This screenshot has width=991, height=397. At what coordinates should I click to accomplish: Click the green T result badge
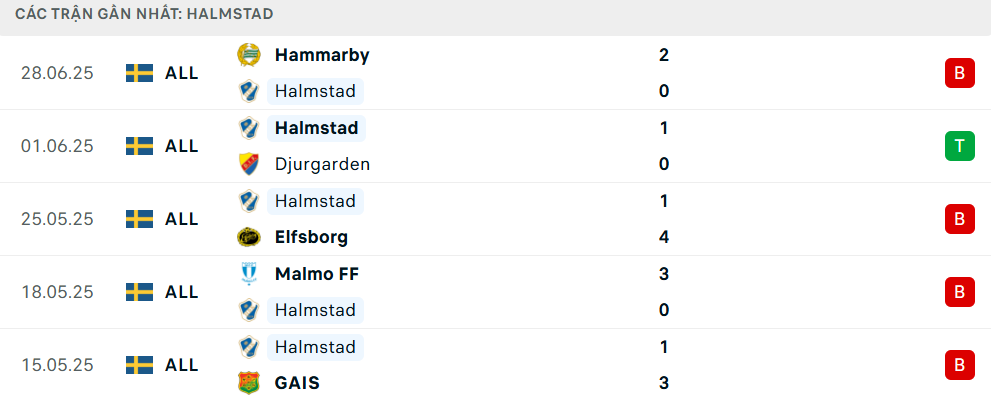tap(959, 146)
